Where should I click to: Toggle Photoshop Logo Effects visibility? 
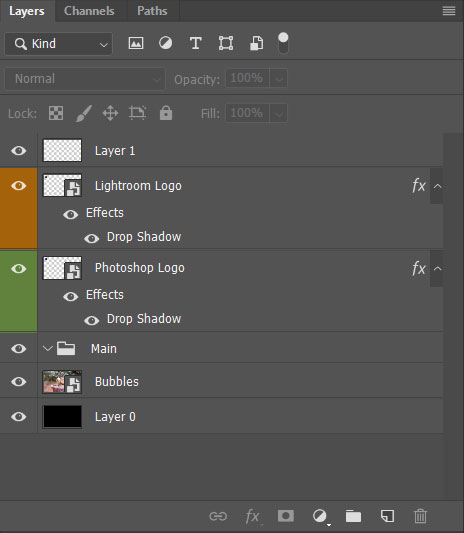click(x=71, y=296)
